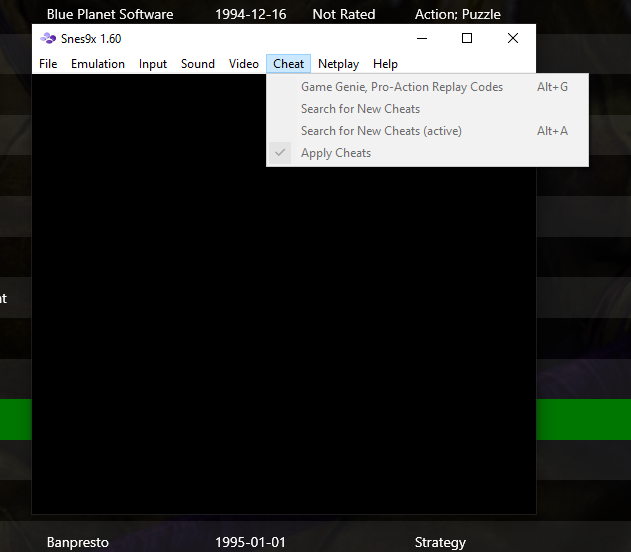Select Blue Planet Software in background list

tap(110, 14)
